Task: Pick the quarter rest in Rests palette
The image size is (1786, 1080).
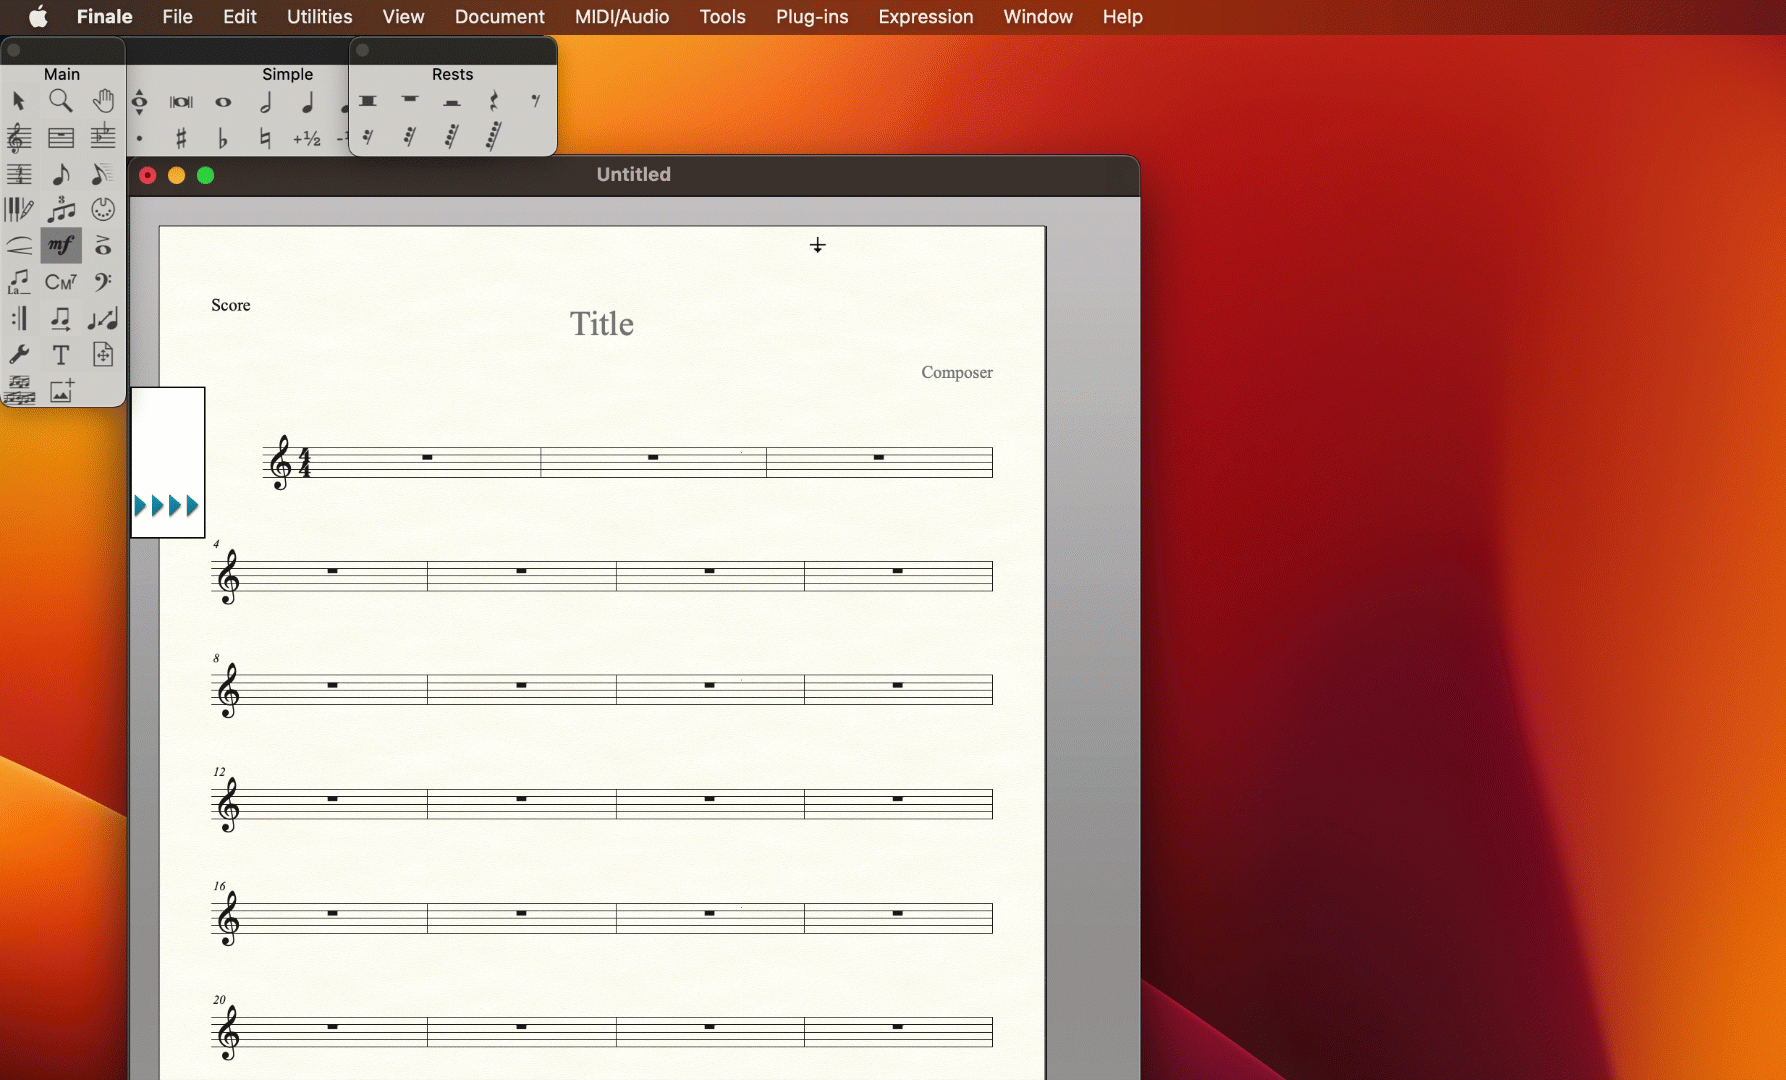Action: click(494, 101)
